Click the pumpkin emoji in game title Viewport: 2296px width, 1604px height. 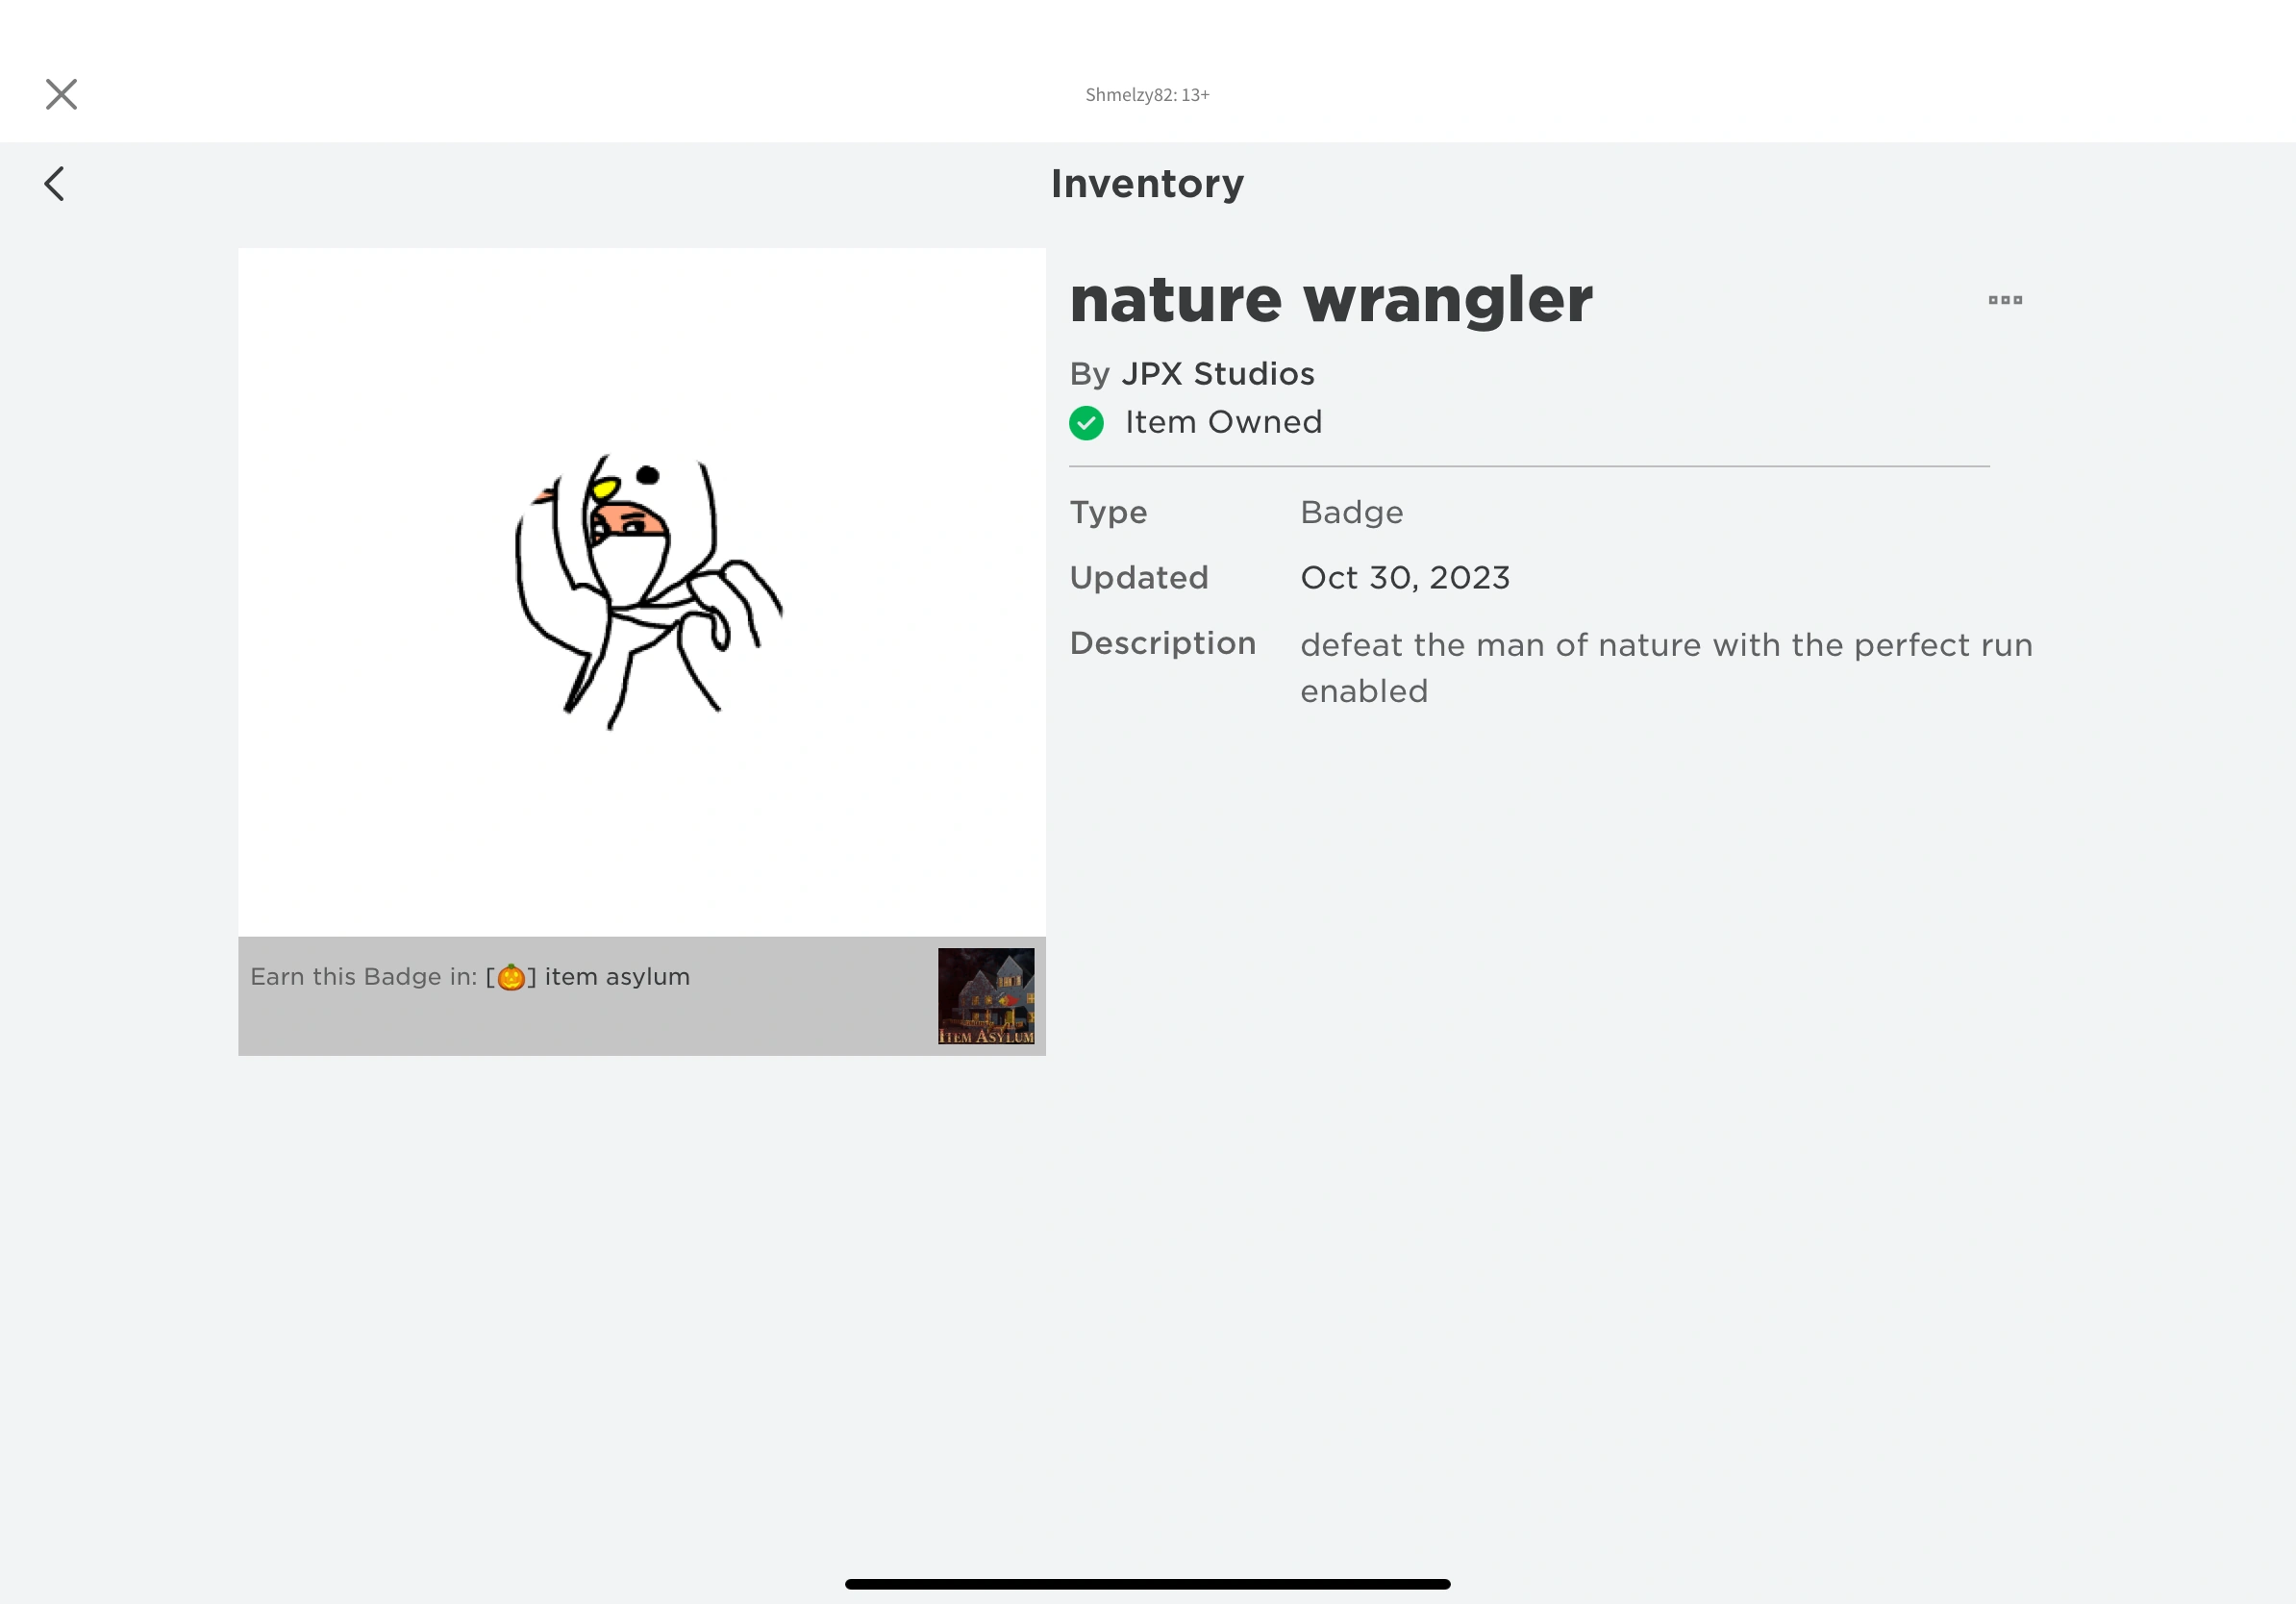click(511, 977)
